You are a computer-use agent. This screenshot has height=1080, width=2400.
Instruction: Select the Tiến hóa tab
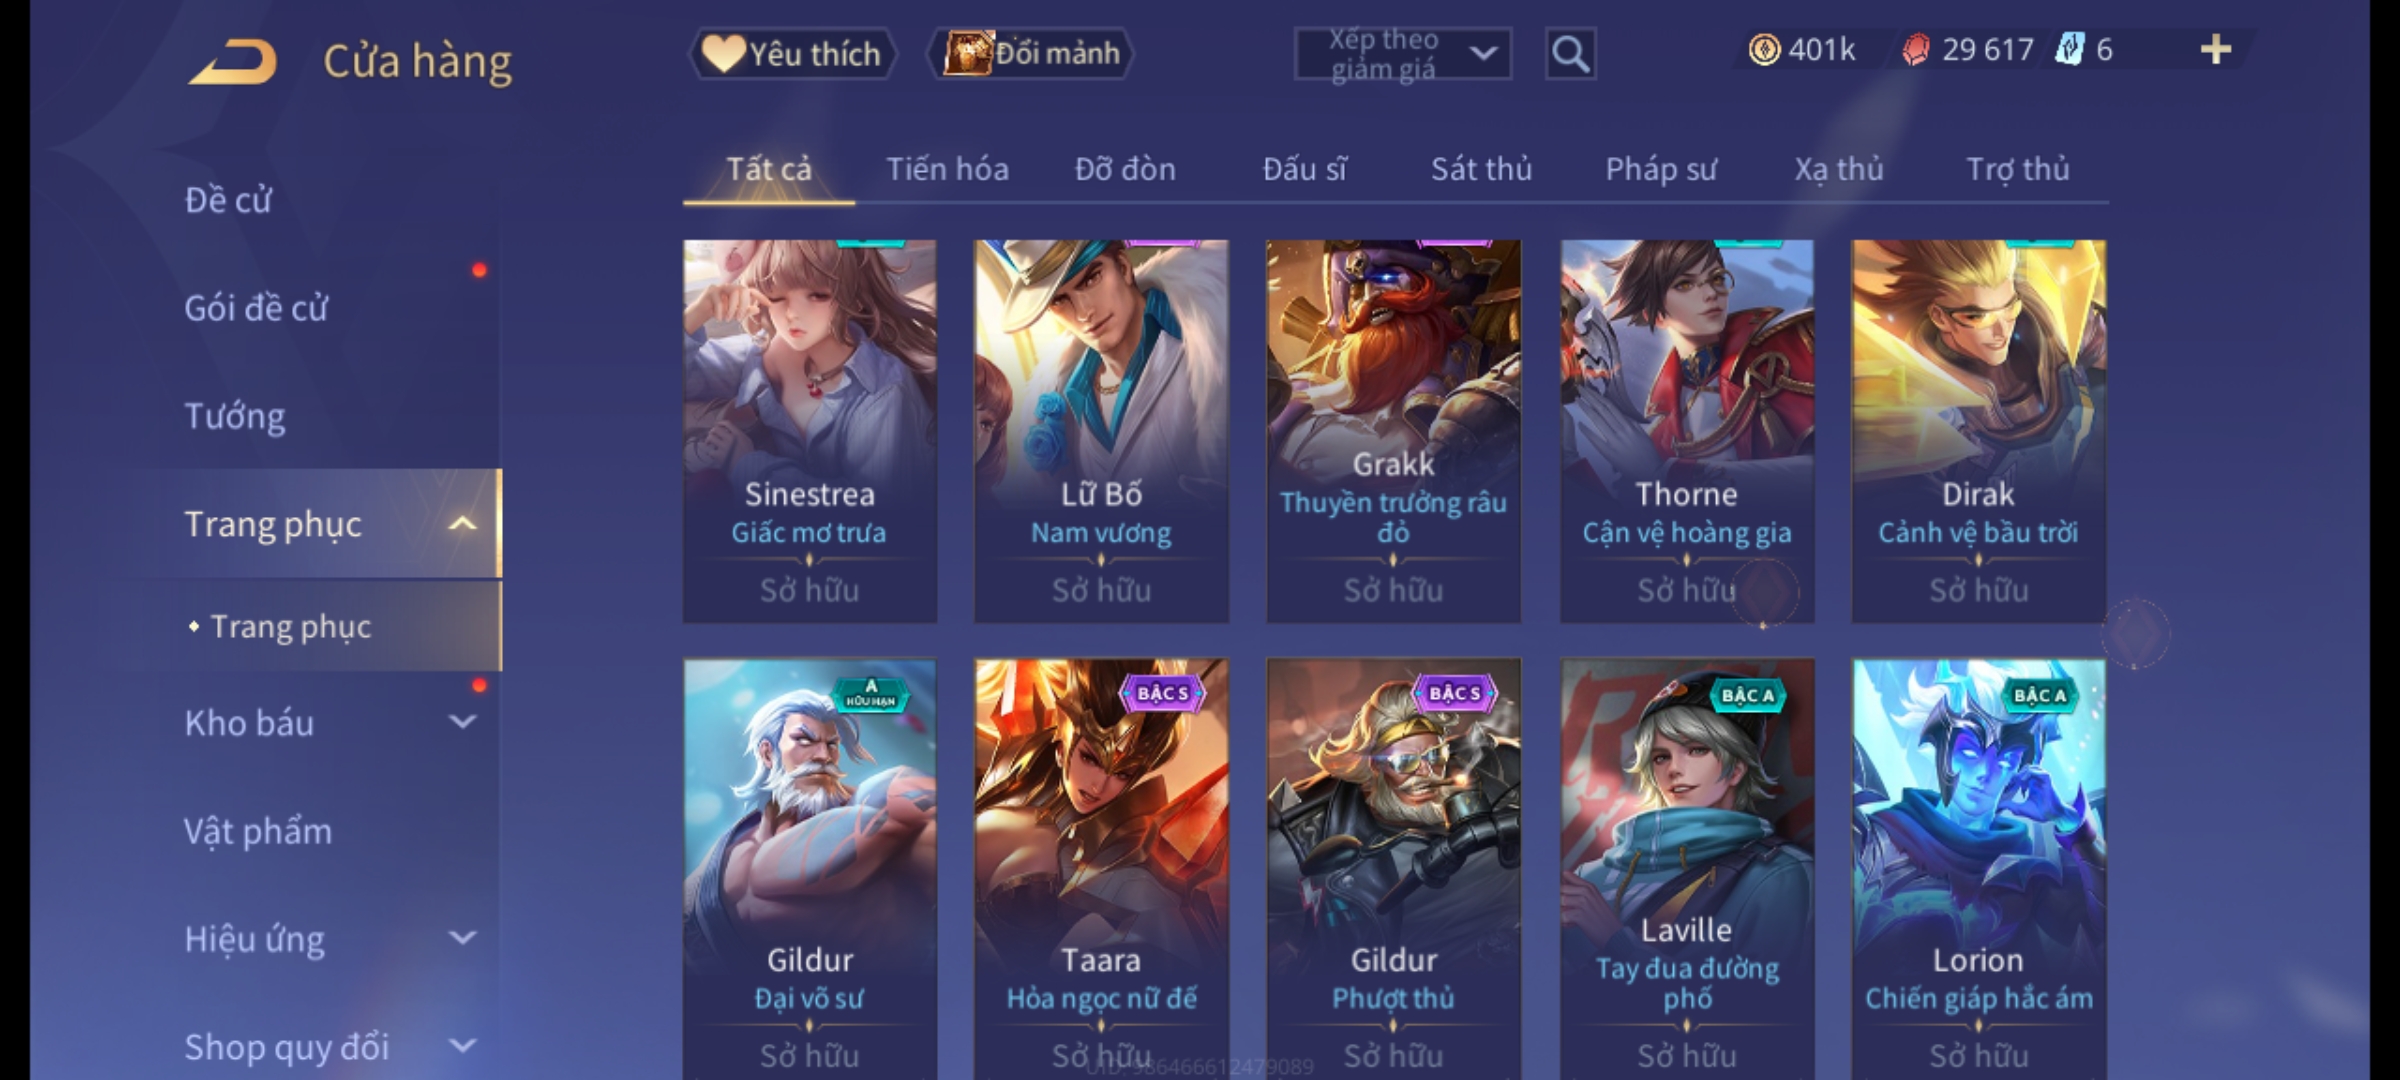coord(947,169)
